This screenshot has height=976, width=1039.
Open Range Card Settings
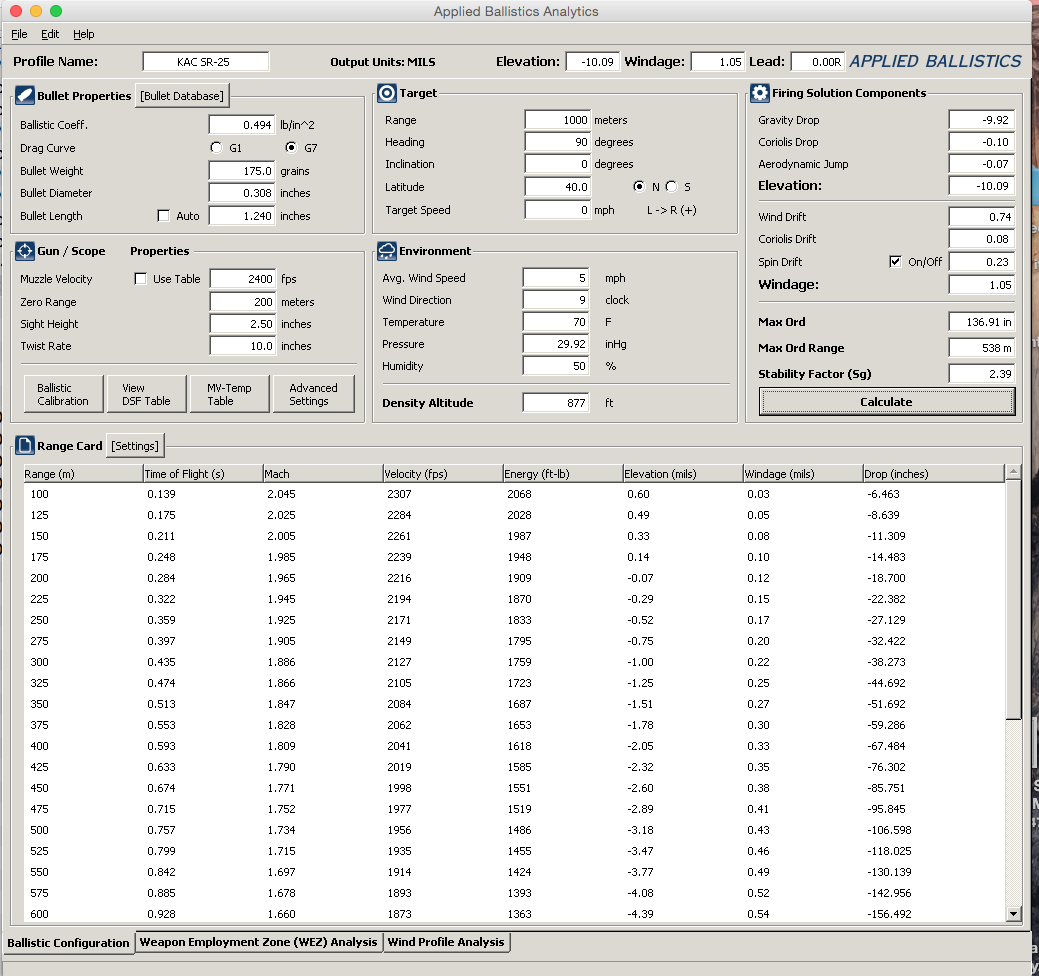135,446
